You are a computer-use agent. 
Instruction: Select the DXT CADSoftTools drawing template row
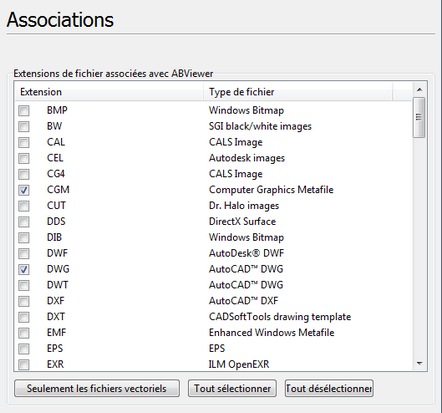pos(213,317)
